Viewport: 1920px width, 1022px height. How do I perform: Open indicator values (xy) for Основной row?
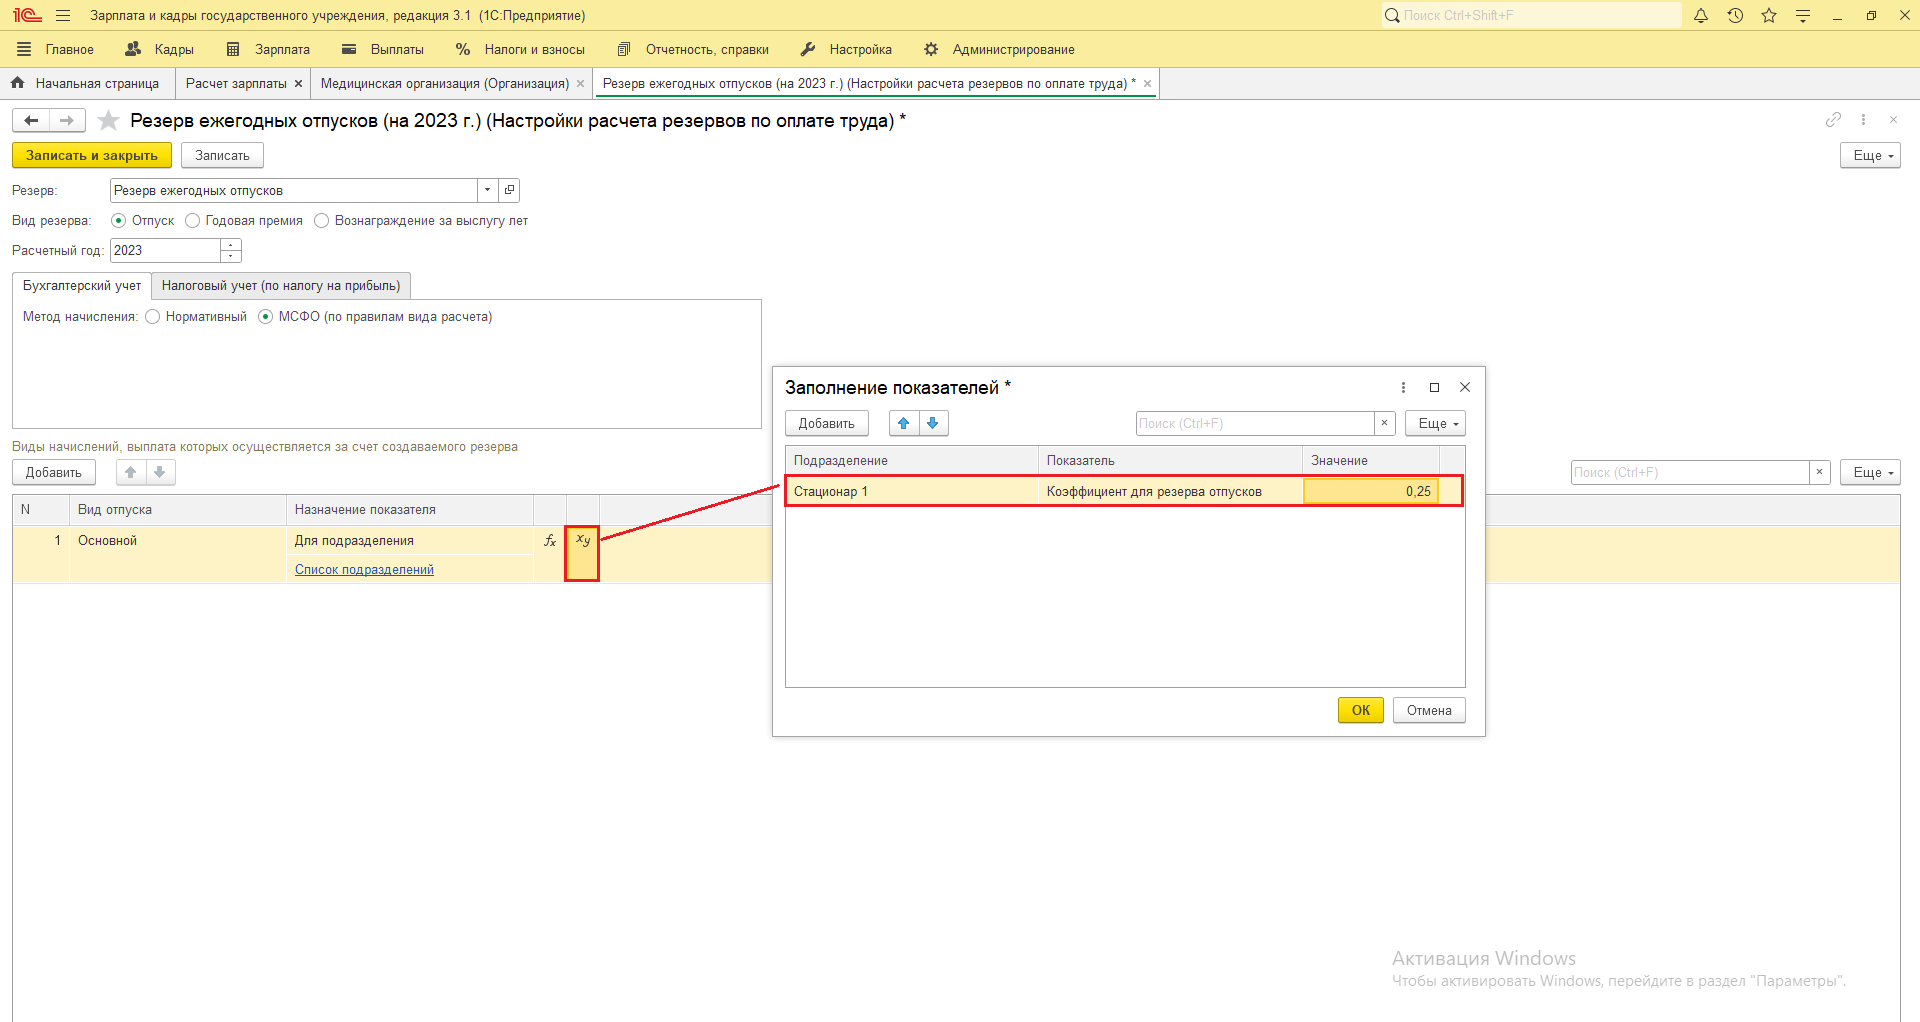582,540
